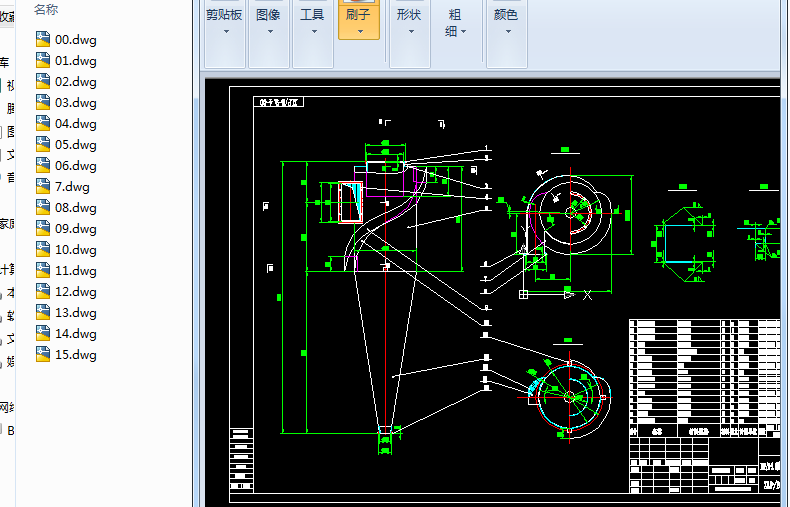
Task: Open the 形状 shapes dropdown
Action: coord(410,33)
